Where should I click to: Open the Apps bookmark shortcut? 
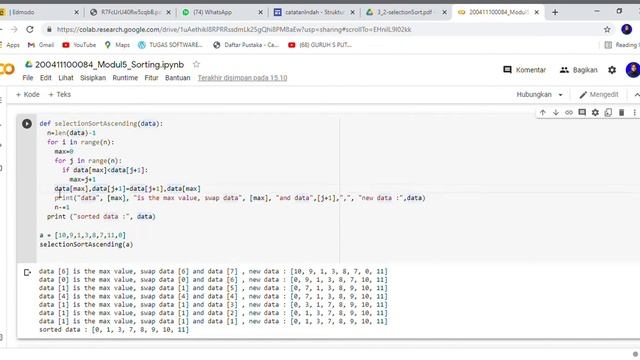tap(10, 45)
